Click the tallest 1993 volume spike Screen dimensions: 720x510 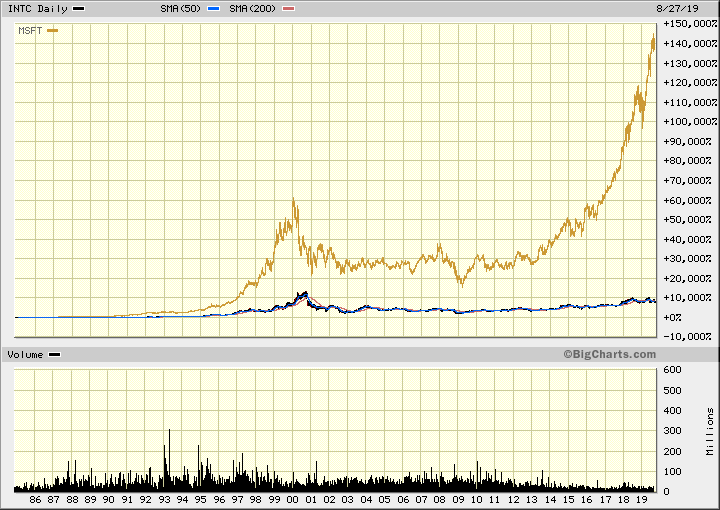tap(169, 459)
